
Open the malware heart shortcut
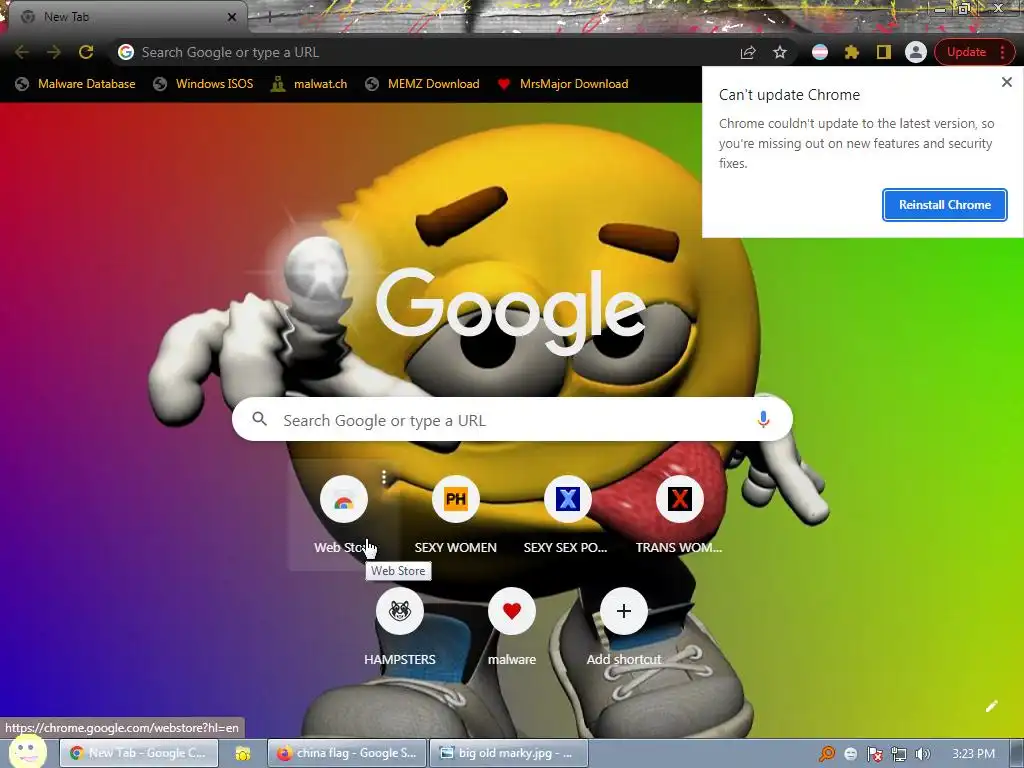click(x=512, y=611)
